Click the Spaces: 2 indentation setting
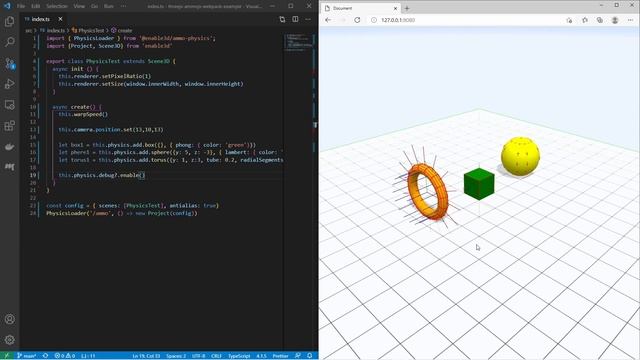The width and height of the screenshot is (640, 360). point(176,356)
